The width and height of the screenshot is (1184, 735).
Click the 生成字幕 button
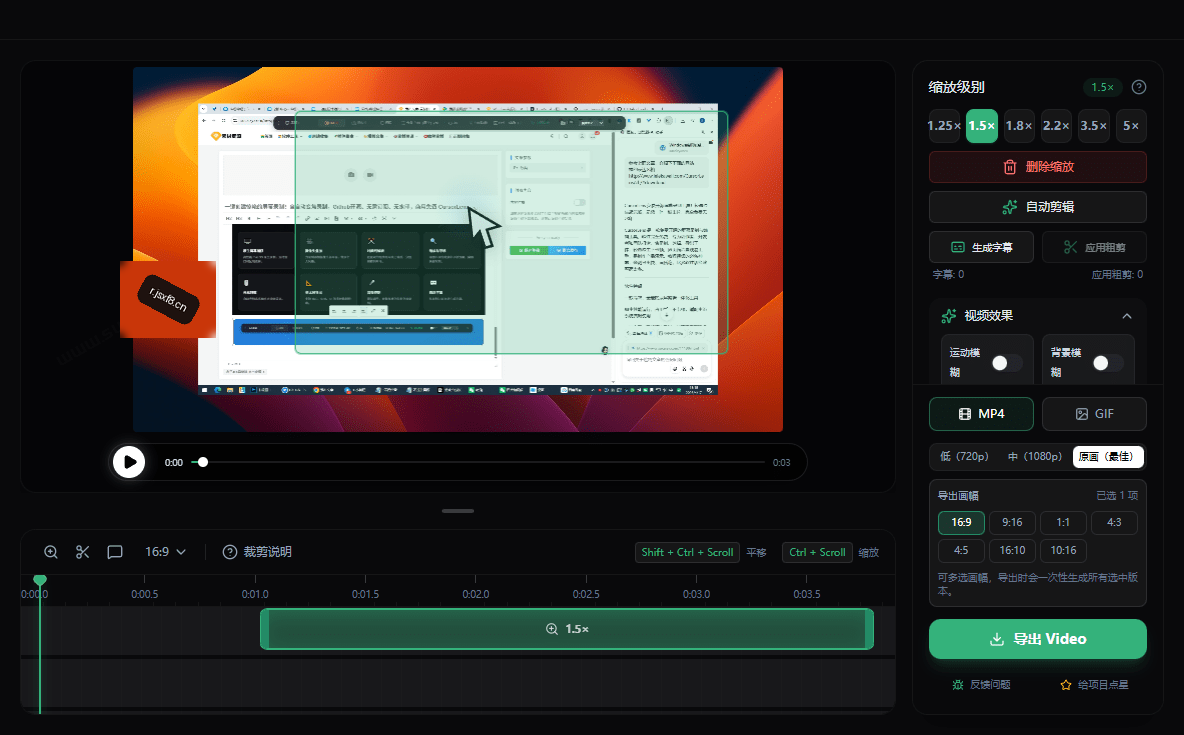click(x=981, y=247)
